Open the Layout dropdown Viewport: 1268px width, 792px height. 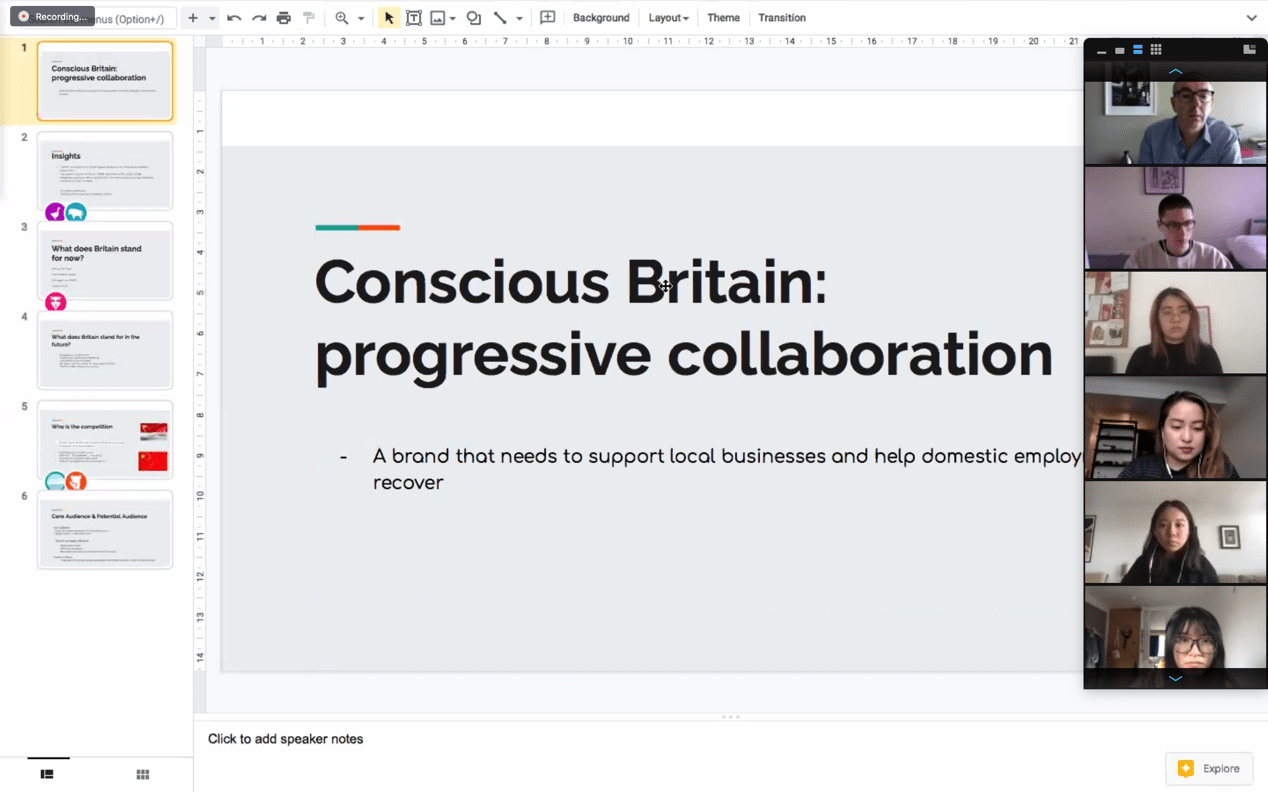pos(668,18)
